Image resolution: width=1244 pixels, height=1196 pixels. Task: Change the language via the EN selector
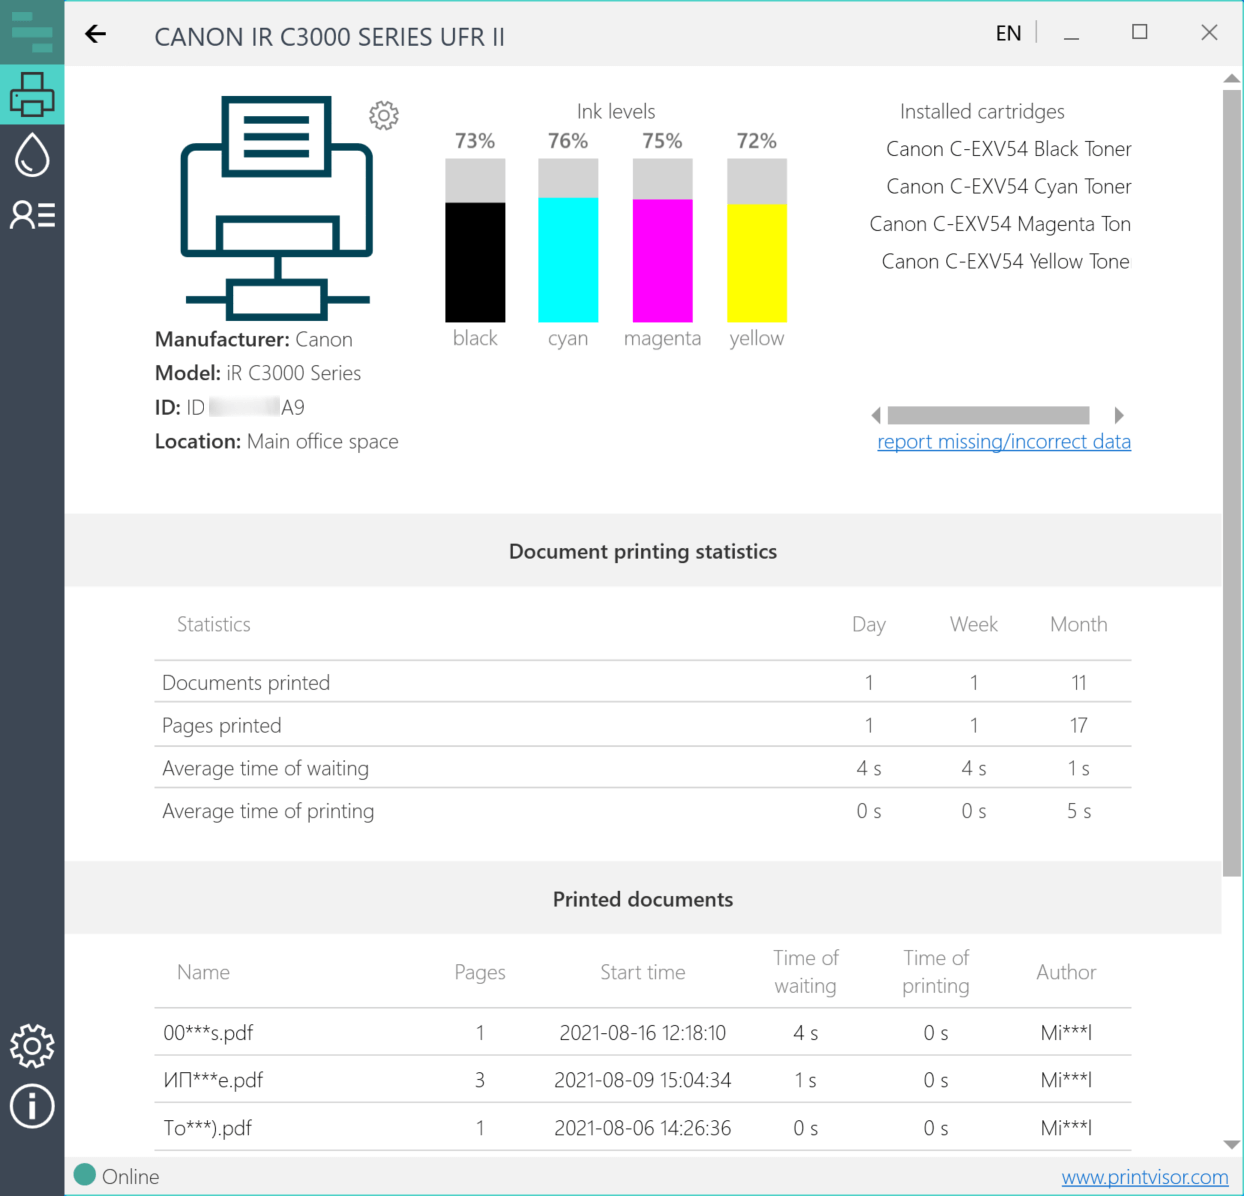pyautogui.click(x=1008, y=34)
